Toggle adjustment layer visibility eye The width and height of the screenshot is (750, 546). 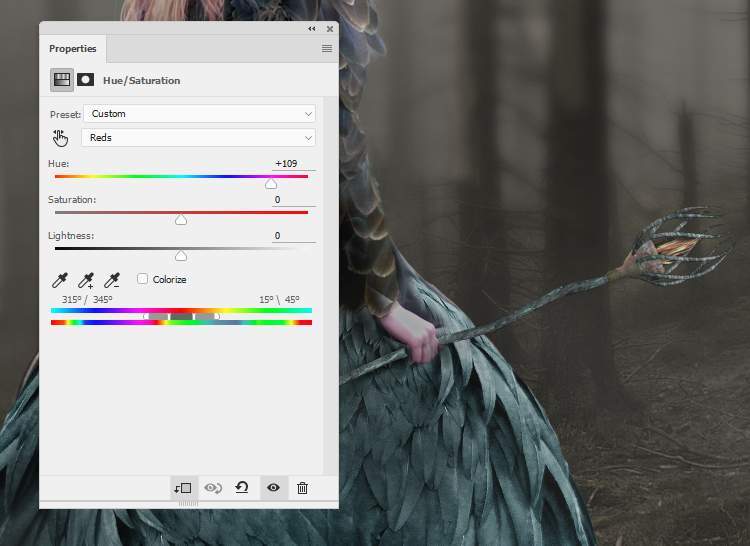274,488
